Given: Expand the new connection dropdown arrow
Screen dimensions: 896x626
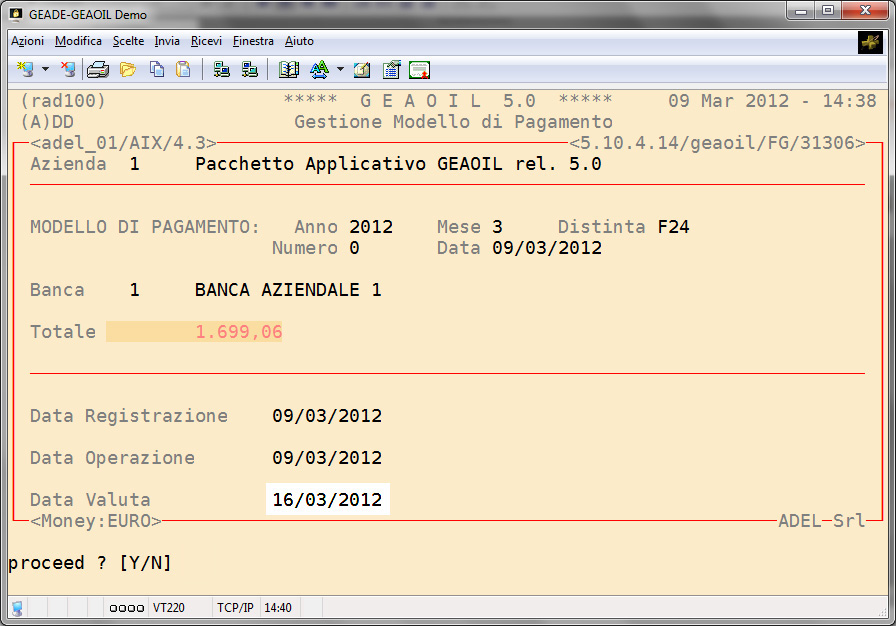Looking at the screenshot, I should (x=45, y=70).
